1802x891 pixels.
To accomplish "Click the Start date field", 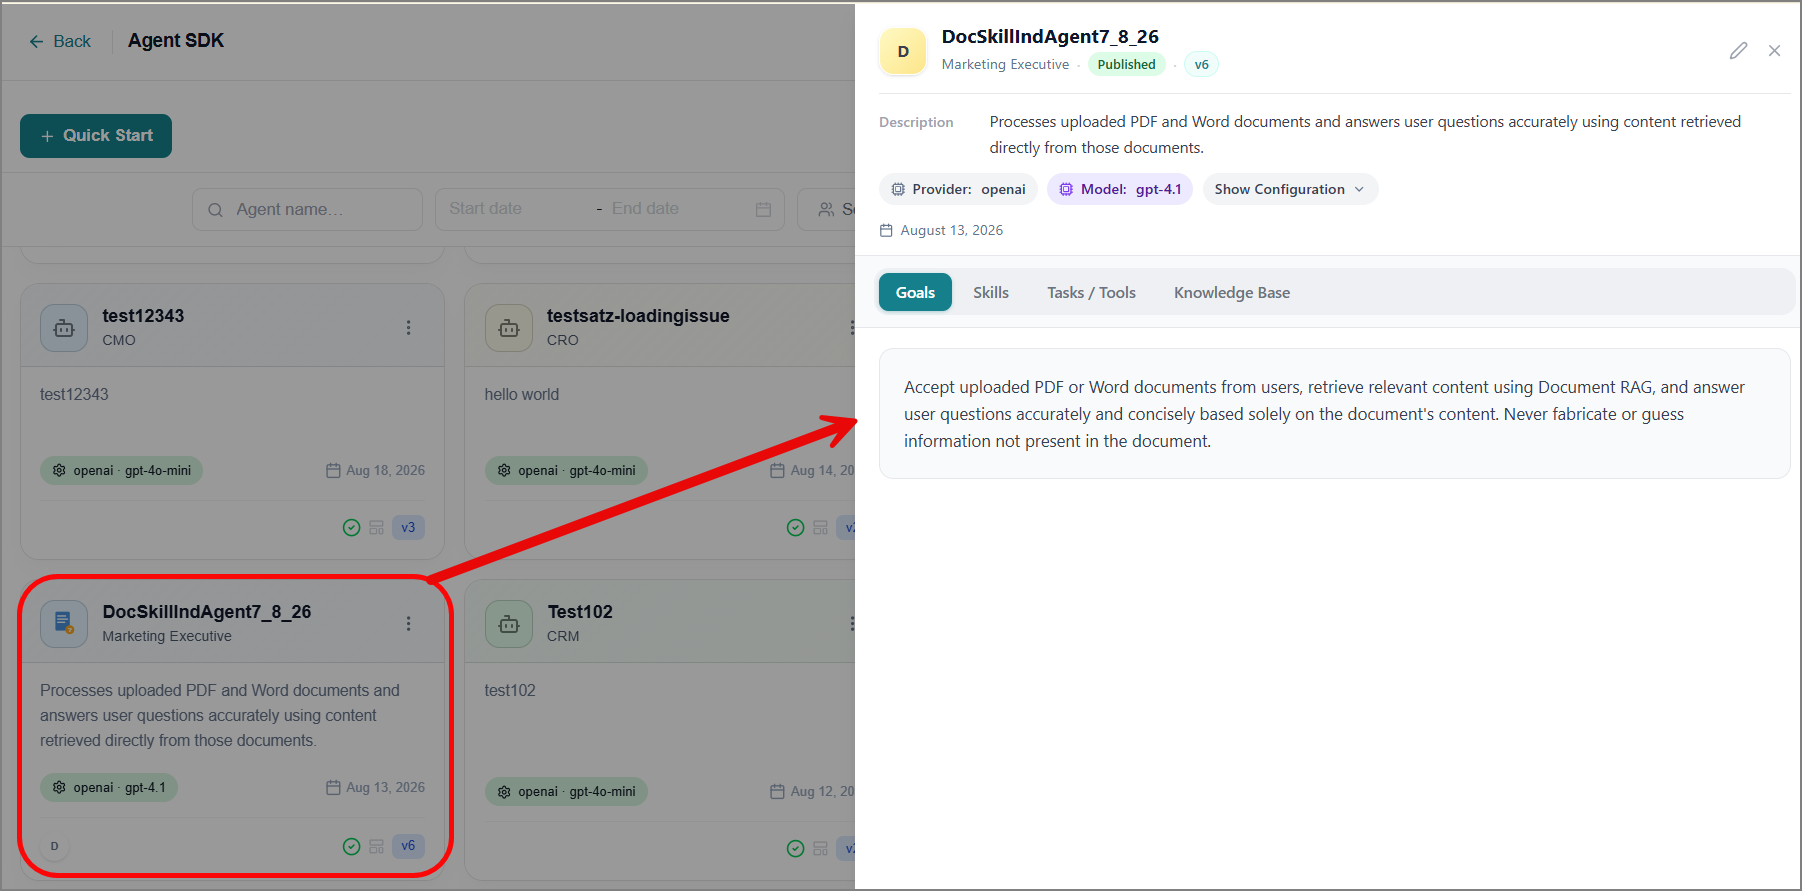I will pos(486,208).
